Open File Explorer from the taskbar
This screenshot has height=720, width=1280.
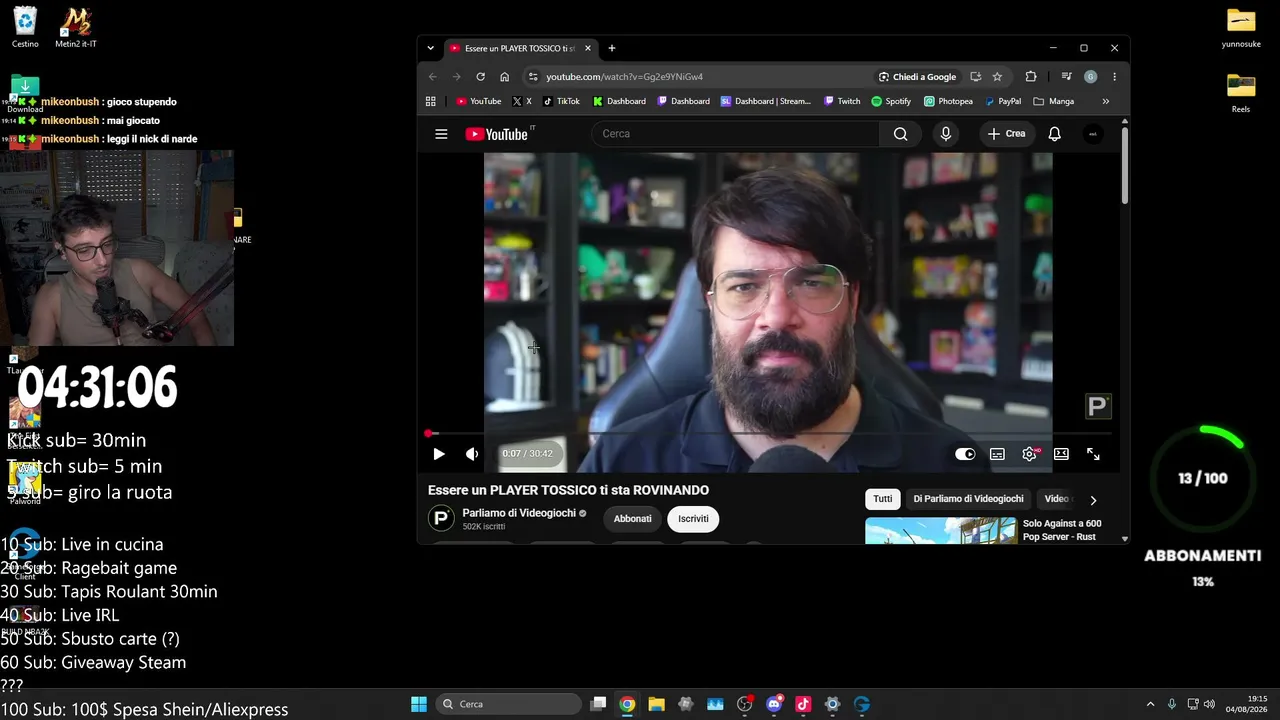click(x=656, y=704)
